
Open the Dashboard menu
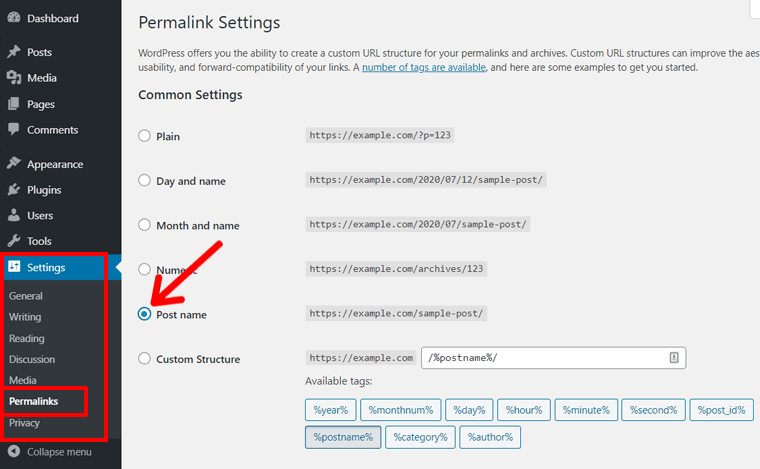53,18
